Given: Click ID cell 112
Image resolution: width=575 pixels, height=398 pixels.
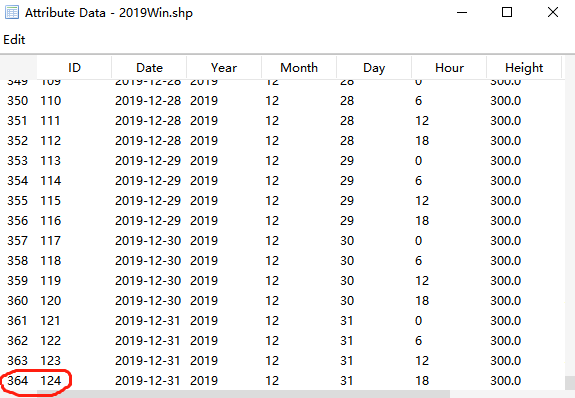Looking at the screenshot, I should tap(51, 140).
